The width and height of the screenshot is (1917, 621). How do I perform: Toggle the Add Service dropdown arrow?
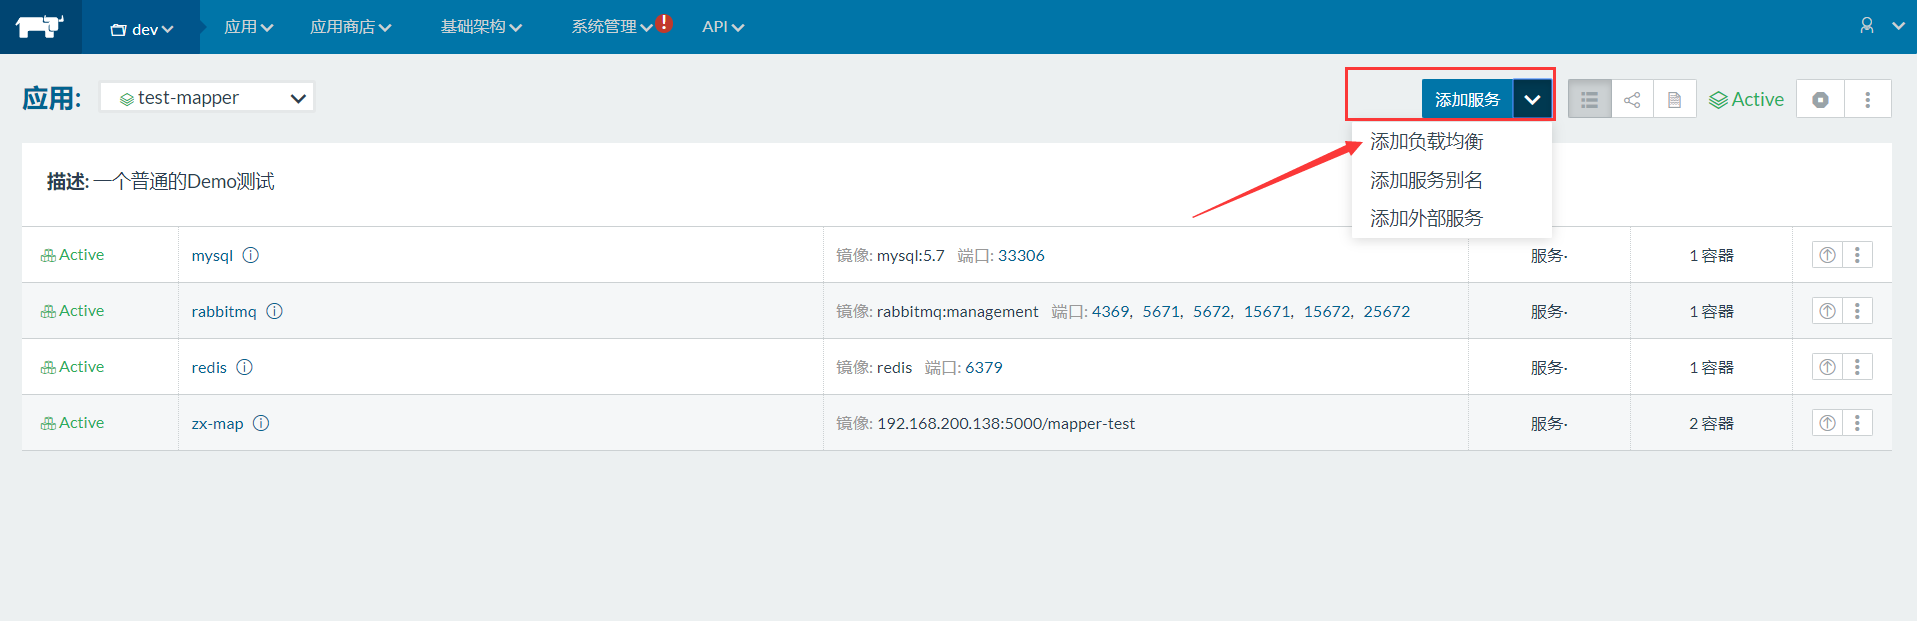coord(1532,100)
